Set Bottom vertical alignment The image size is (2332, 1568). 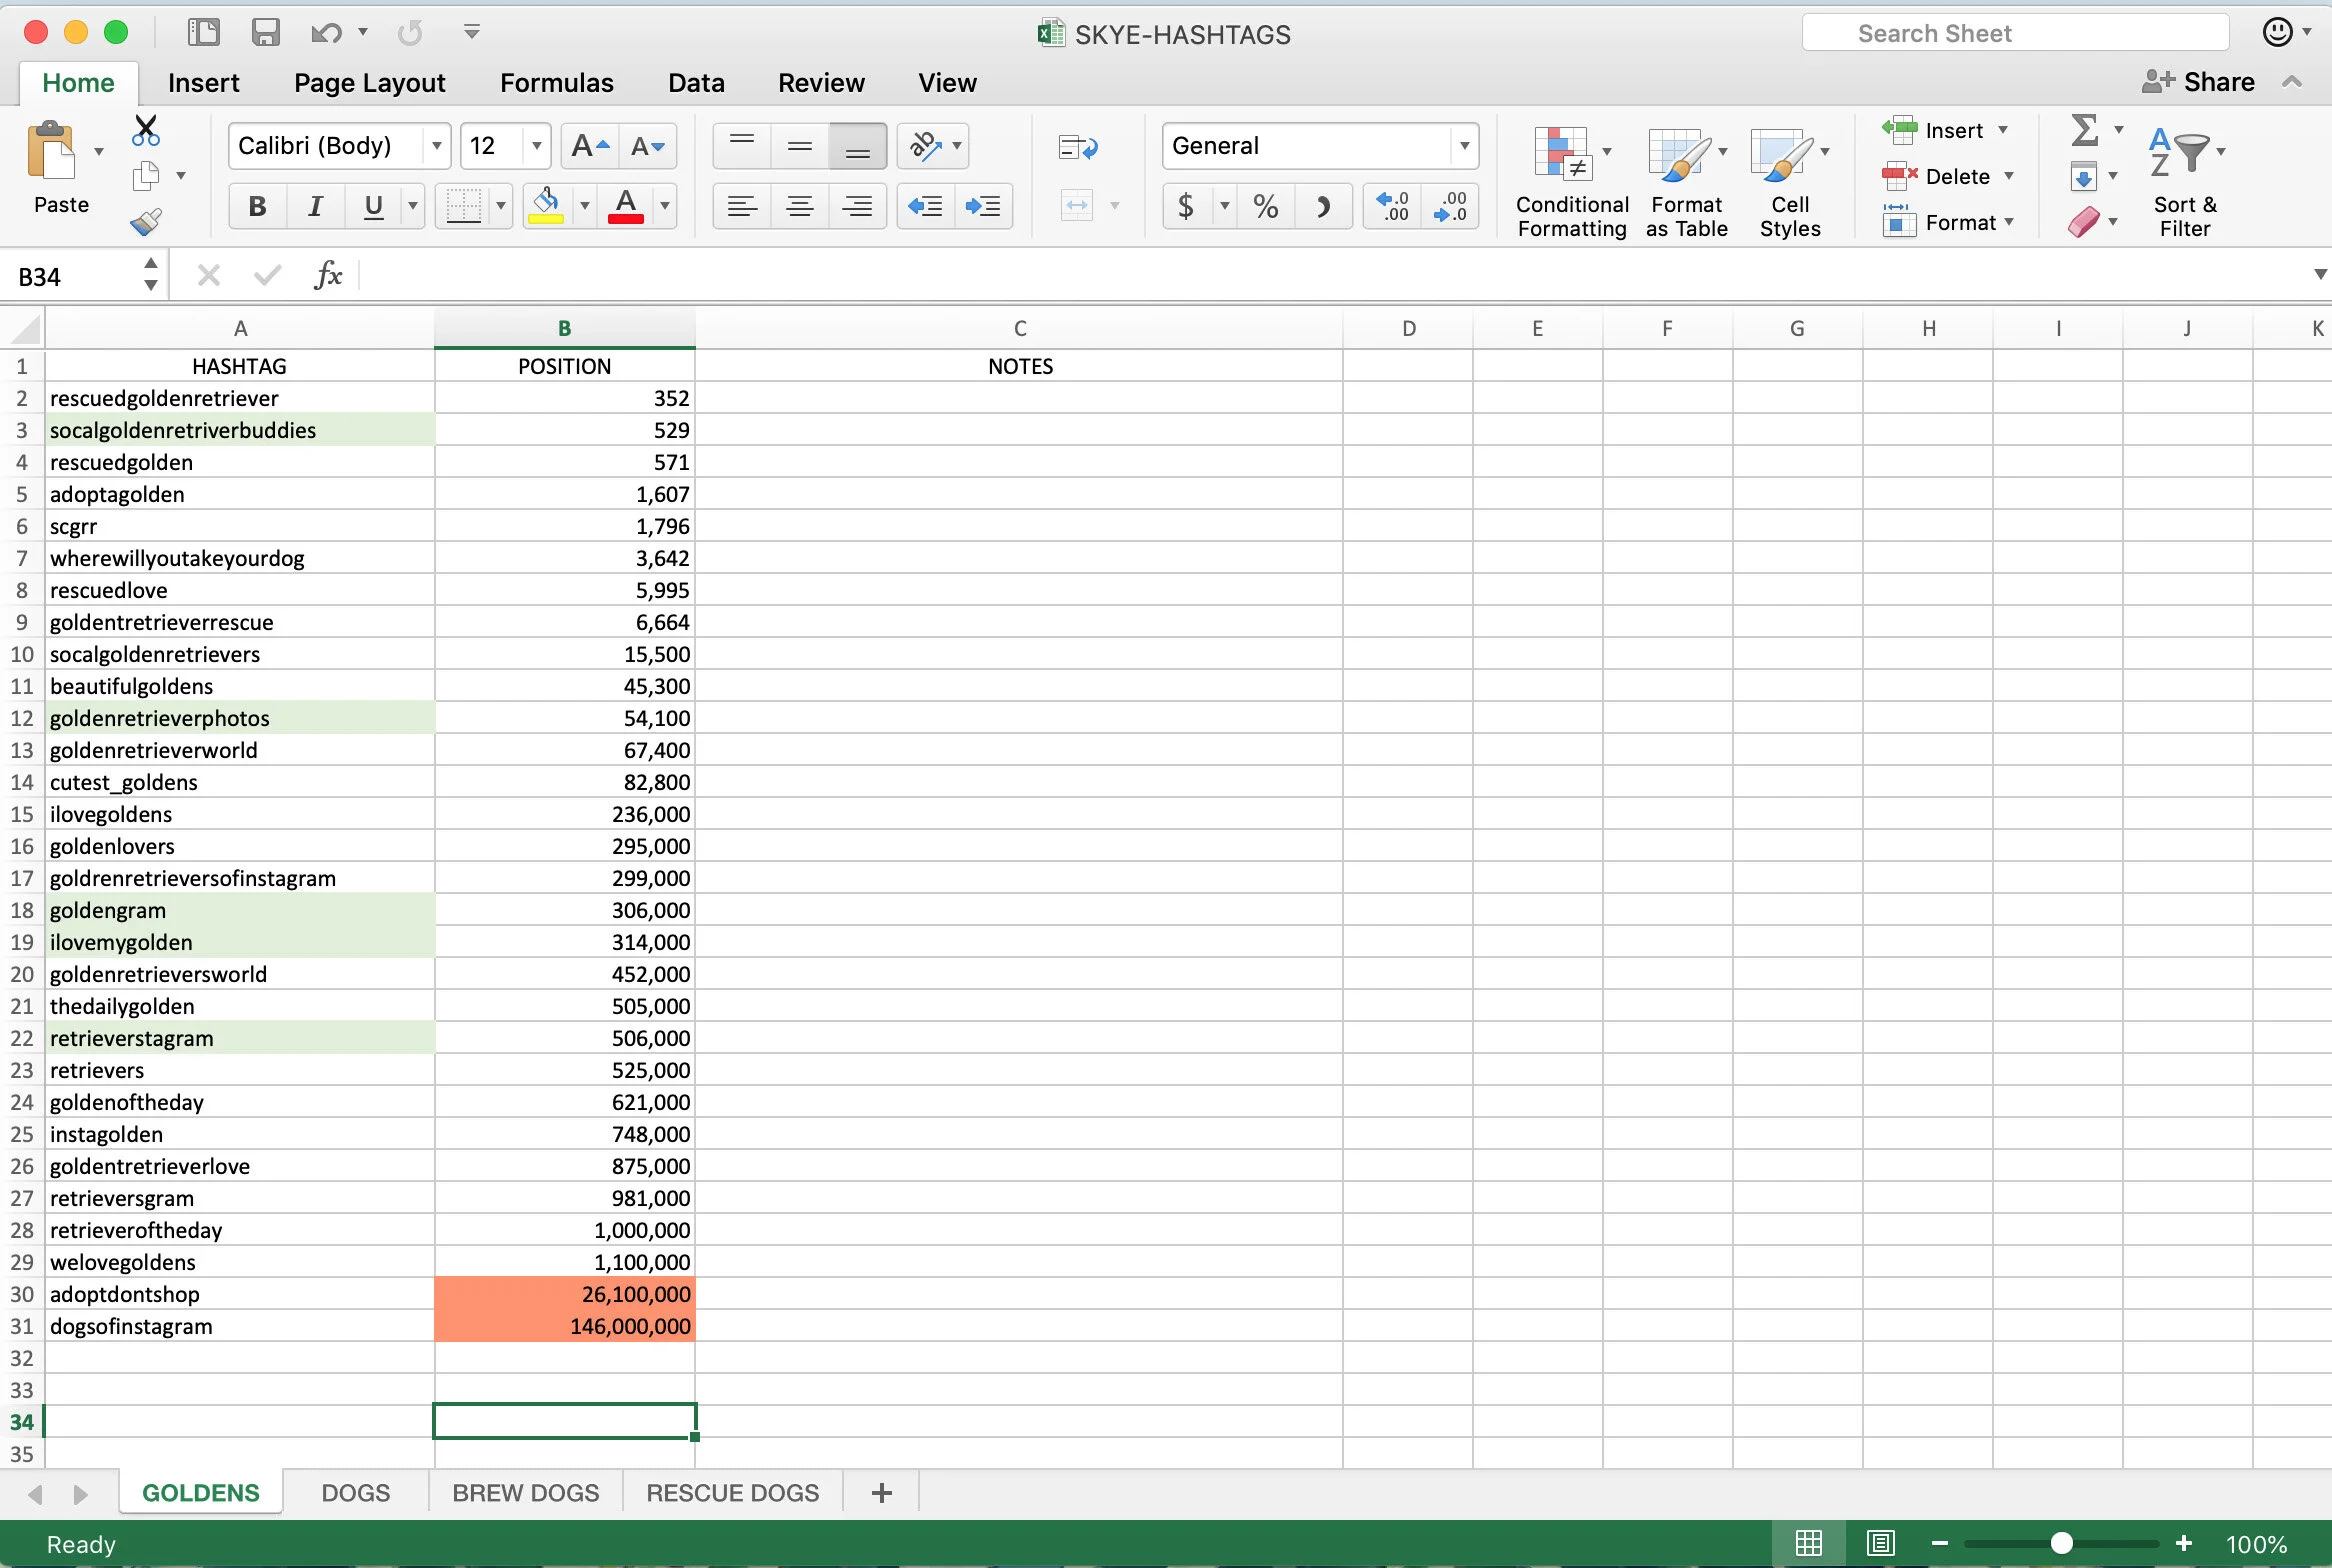[x=858, y=147]
